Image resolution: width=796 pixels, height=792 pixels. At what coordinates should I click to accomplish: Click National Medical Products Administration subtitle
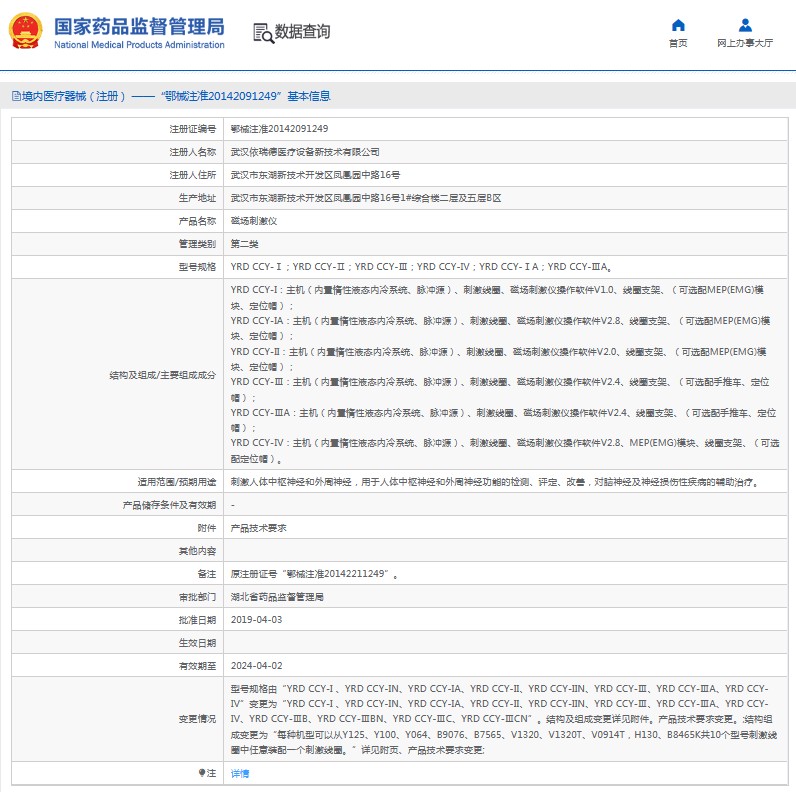tap(139, 45)
